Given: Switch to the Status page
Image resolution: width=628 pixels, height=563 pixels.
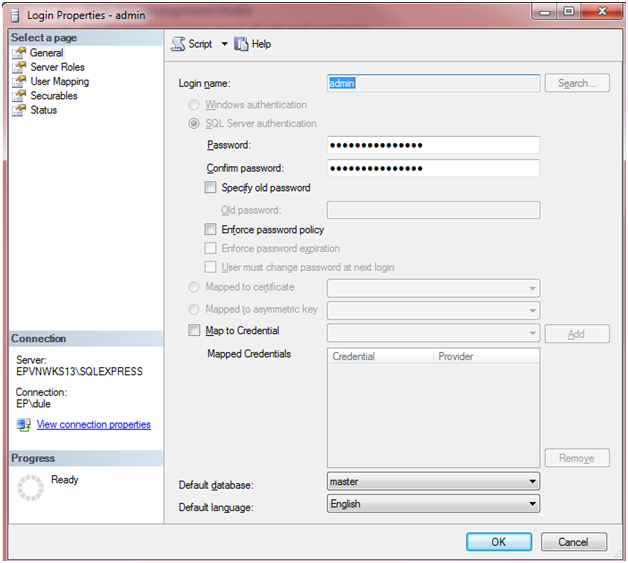Looking at the screenshot, I should click(43, 110).
